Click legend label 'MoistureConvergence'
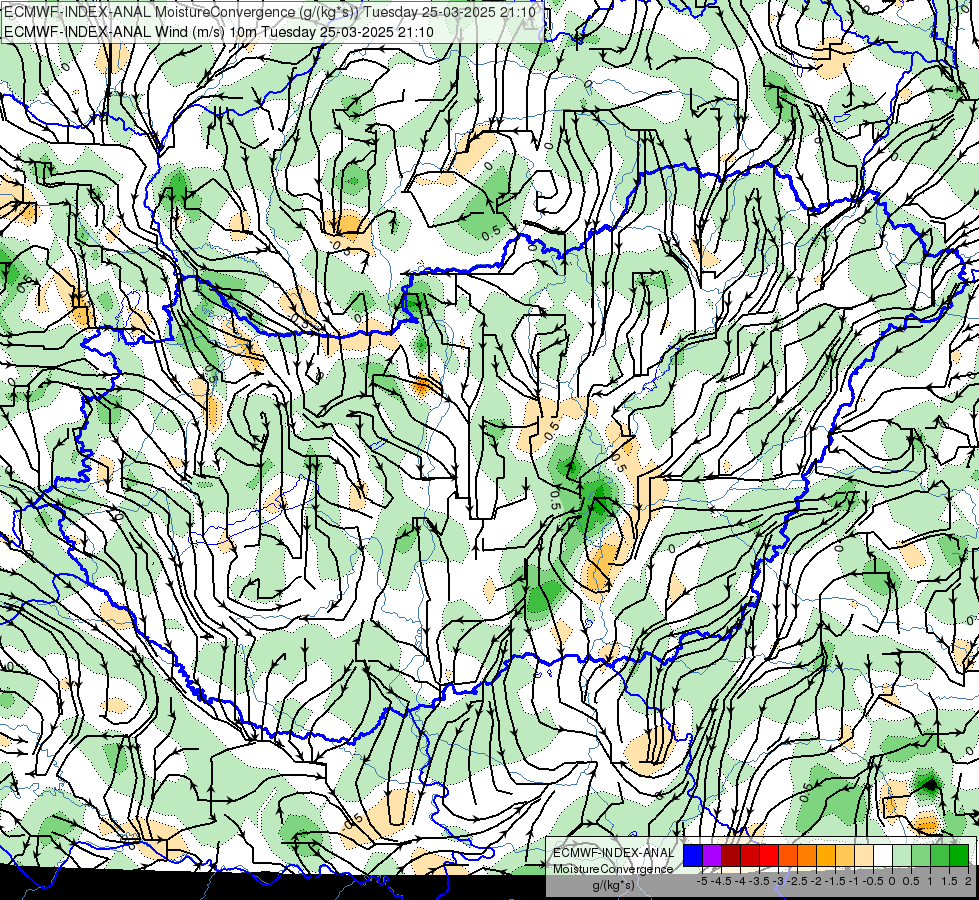 (613, 869)
